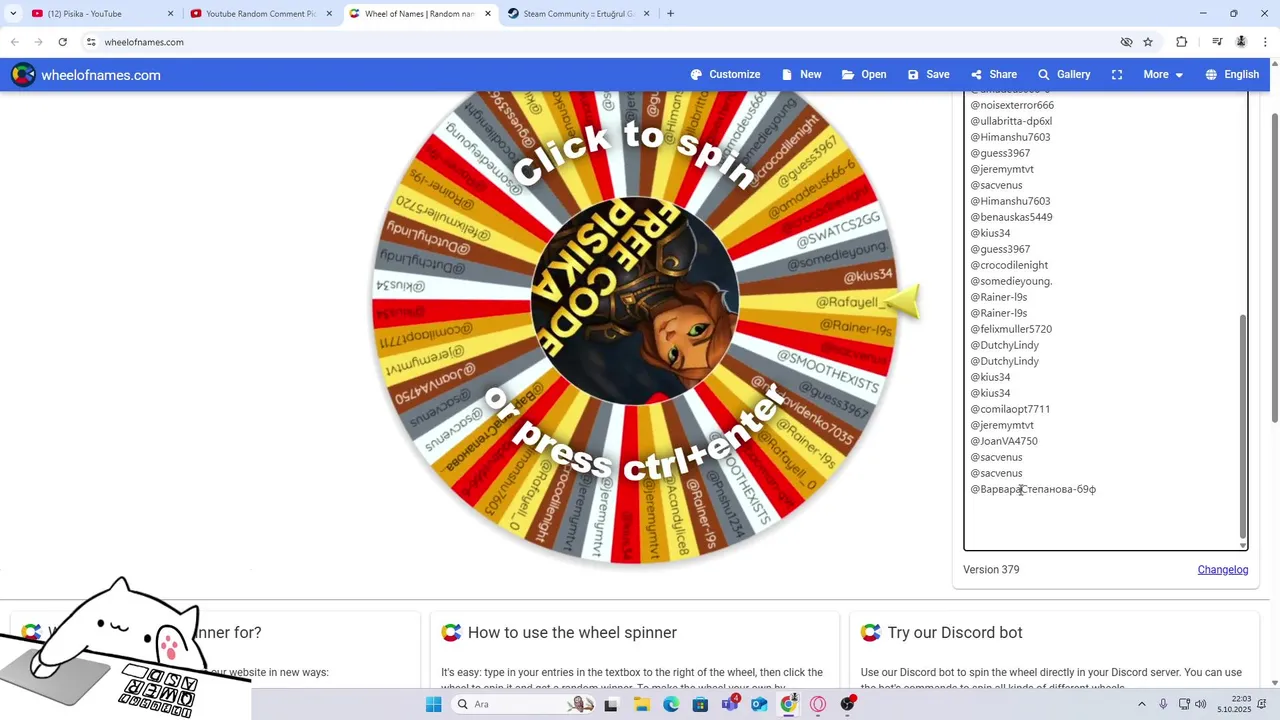The width and height of the screenshot is (1280, 720).
Task: Close the Steam Community tab
Action: [646, 14]
